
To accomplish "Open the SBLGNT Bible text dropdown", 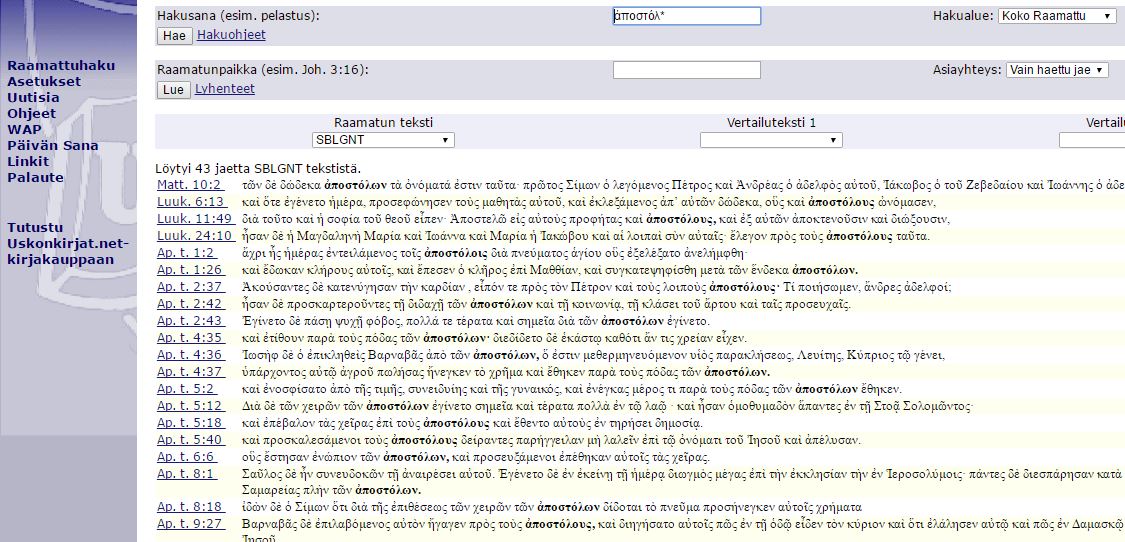I will point(383,140).
